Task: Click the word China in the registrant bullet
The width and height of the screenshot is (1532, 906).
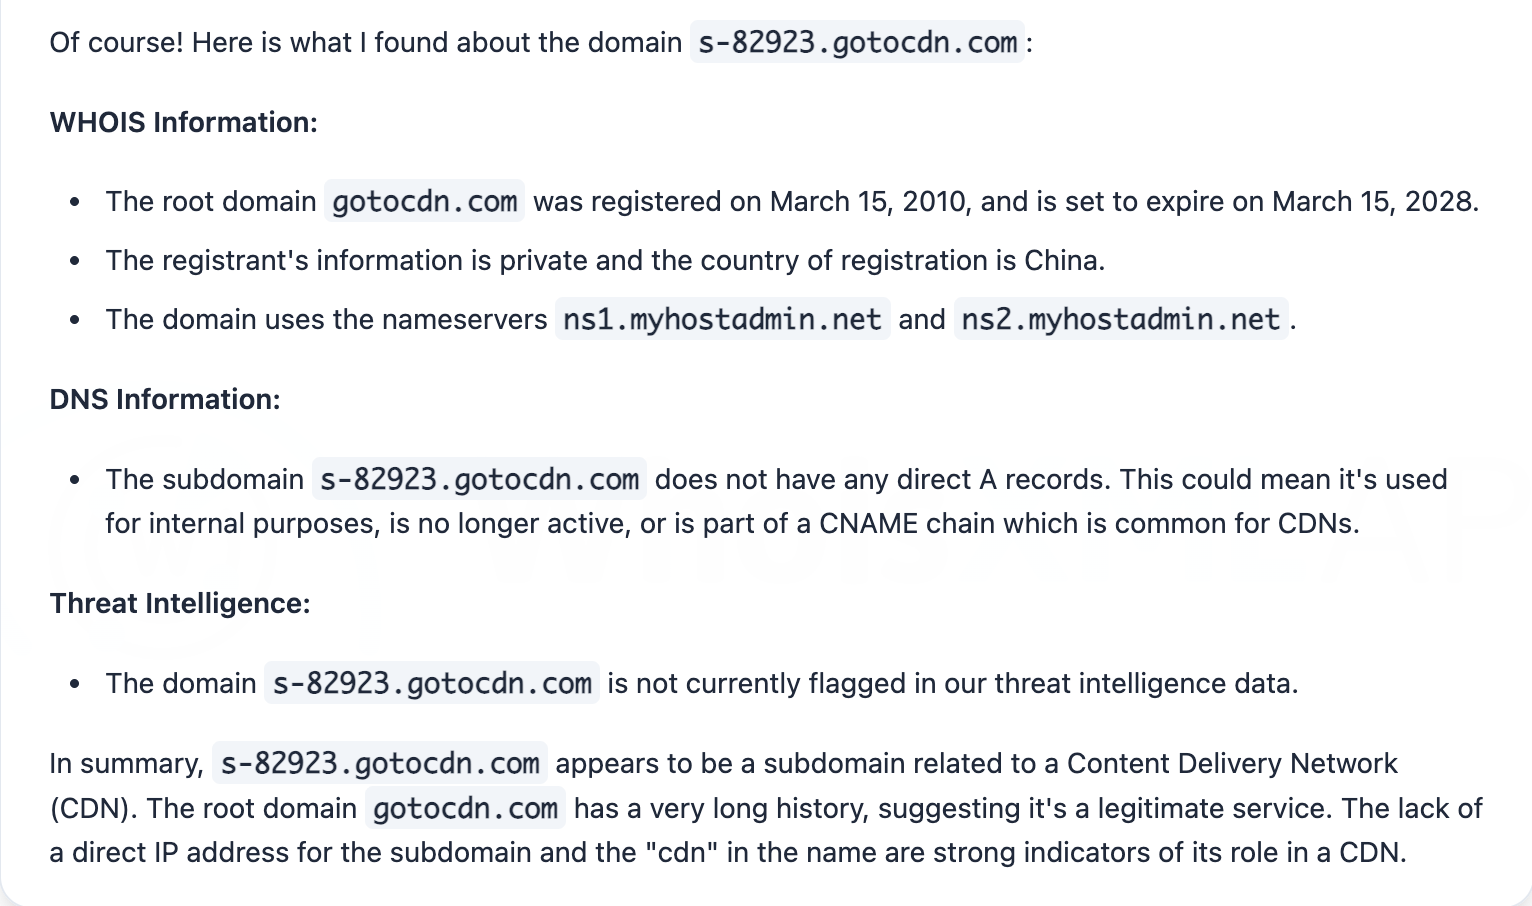Action: 1062,261
